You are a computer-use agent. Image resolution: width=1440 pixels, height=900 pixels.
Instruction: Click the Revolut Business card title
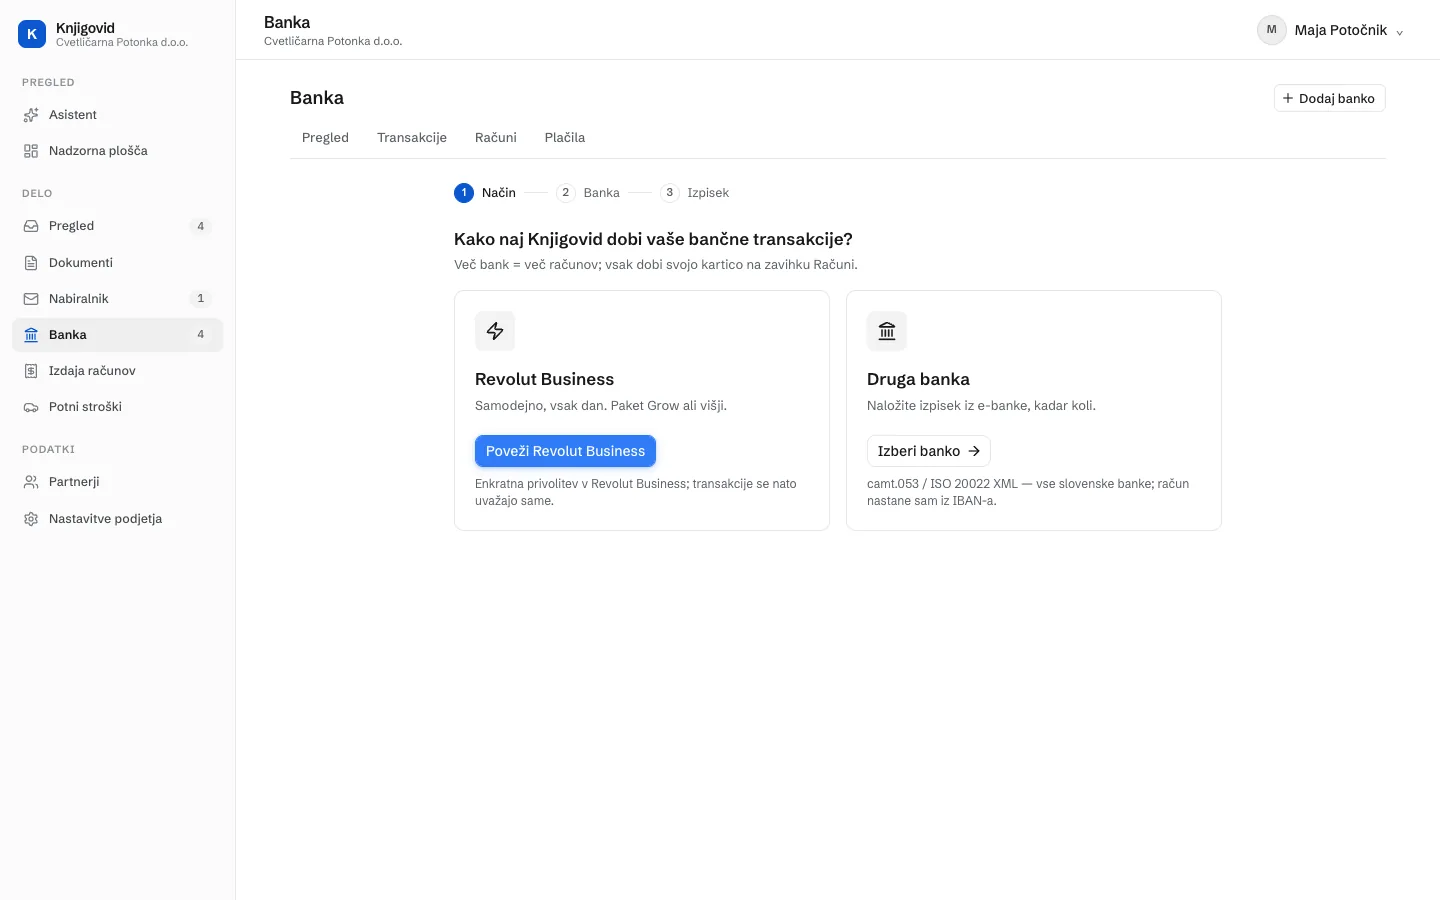pyautogui.click(x=544, y=379)
